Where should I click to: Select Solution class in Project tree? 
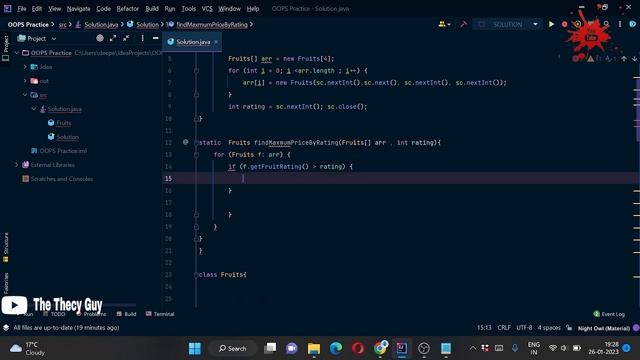click(67, 137)
